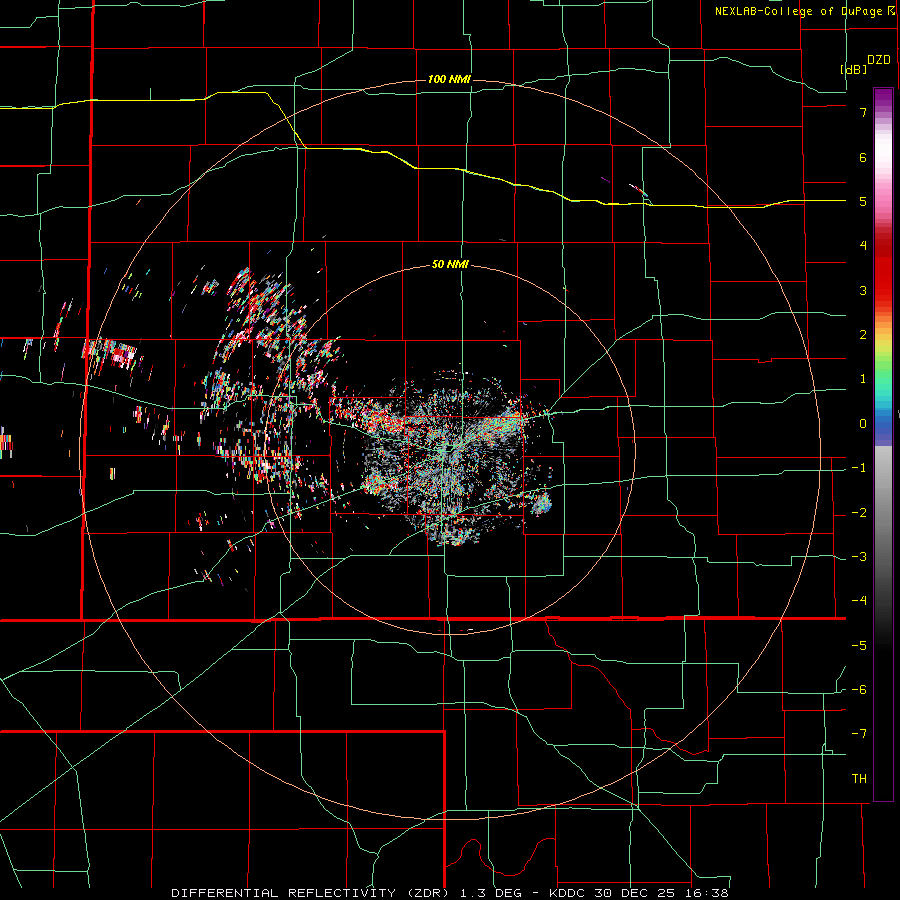
Task: Click the 1.3 DEG elevation angle text
Action: 491,893
